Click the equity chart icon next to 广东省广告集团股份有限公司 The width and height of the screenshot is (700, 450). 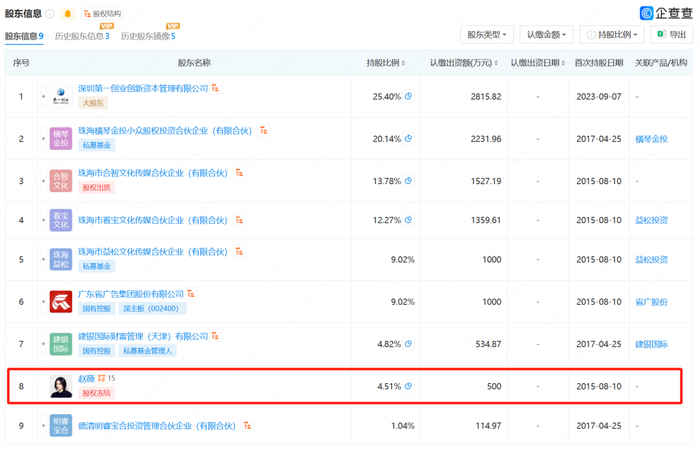point(191,293)
